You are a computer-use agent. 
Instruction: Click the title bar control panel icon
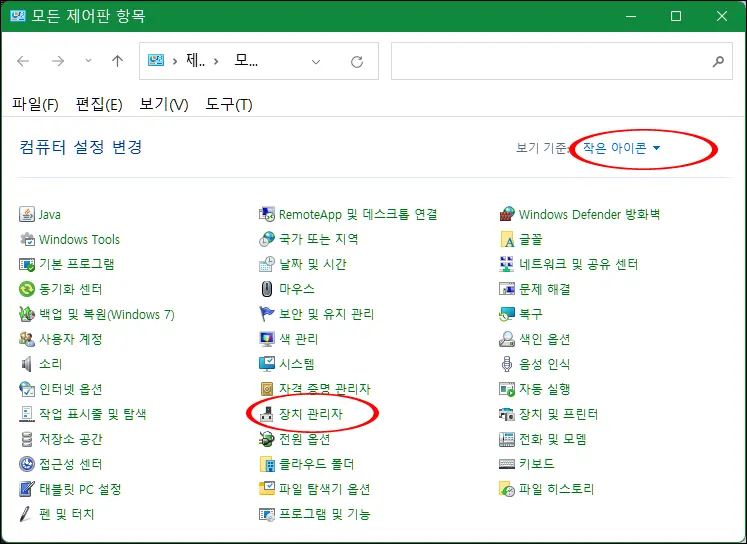pos(18,16)
